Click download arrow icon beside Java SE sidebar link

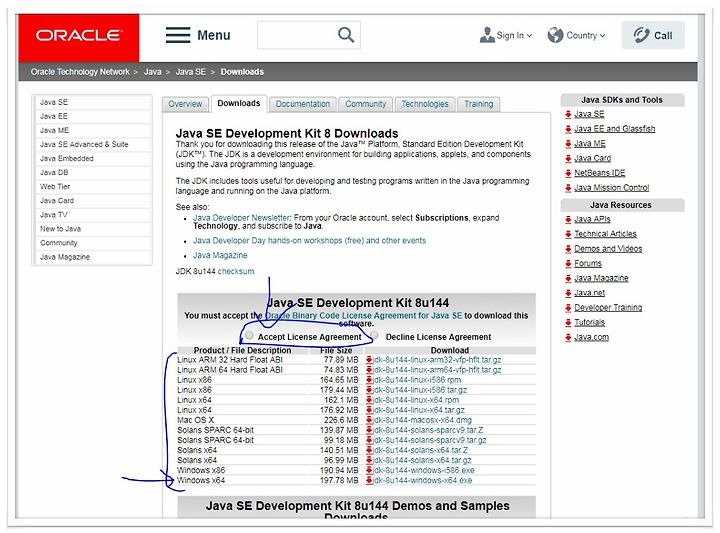point(568,114)
